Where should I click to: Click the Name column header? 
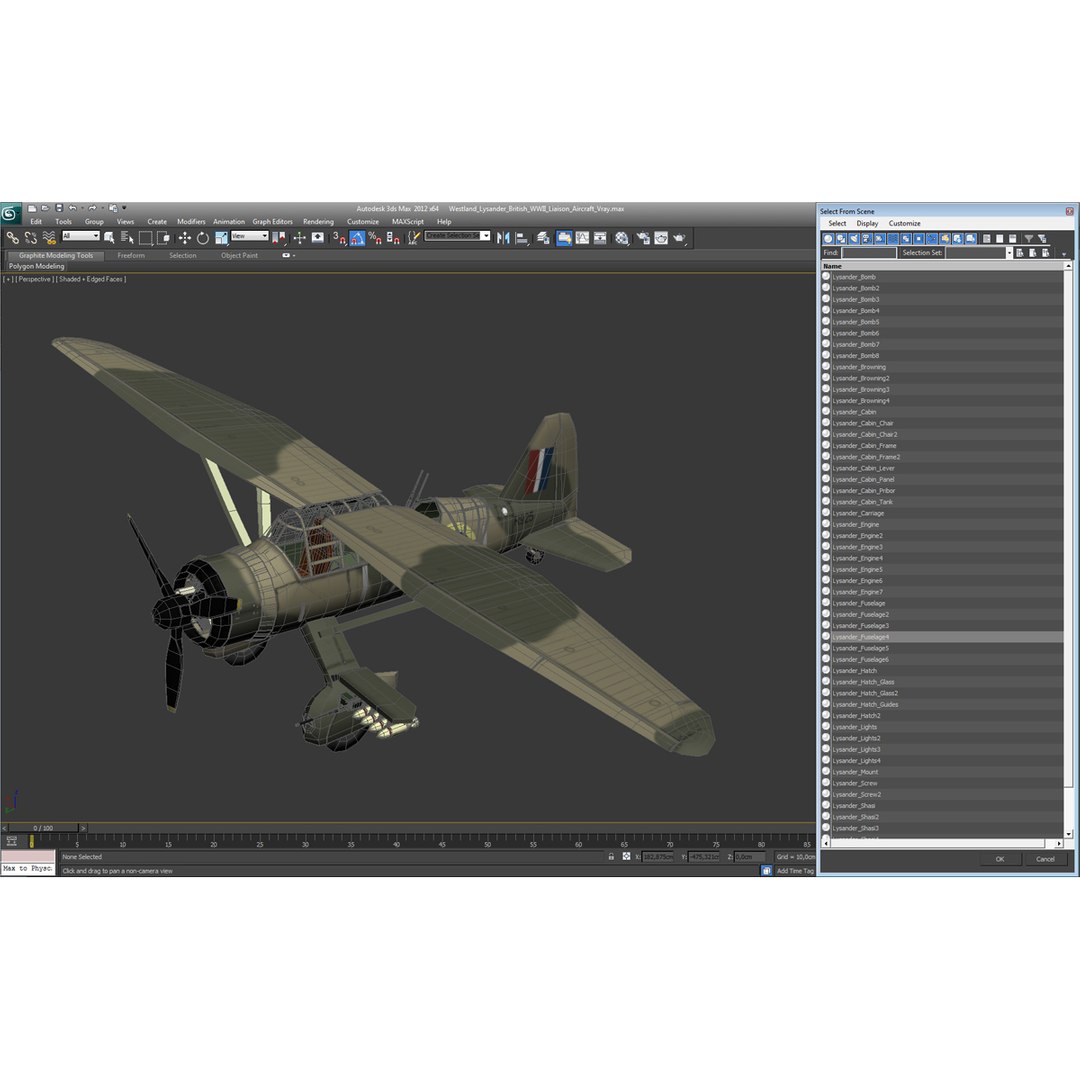[x=942, y=266]
